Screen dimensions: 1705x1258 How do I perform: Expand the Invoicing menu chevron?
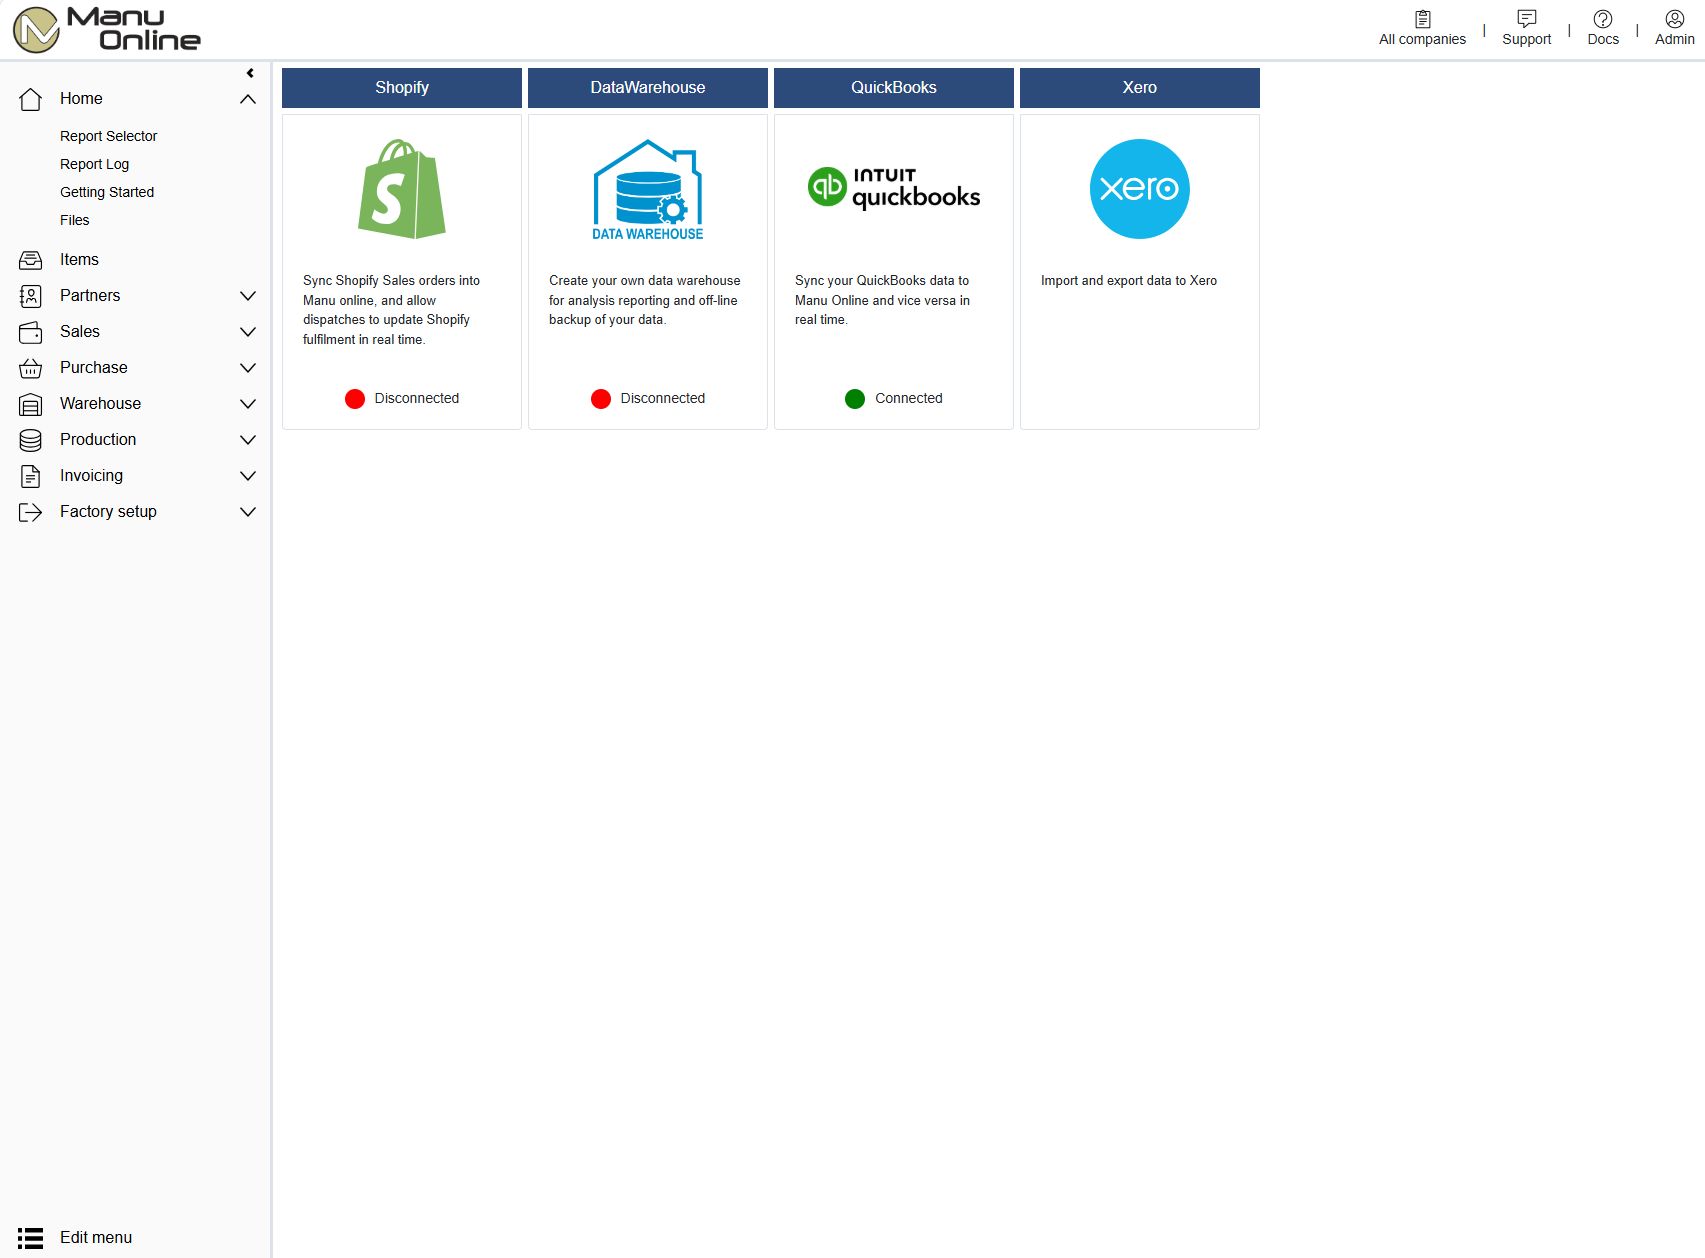click(x=248, y=476)
